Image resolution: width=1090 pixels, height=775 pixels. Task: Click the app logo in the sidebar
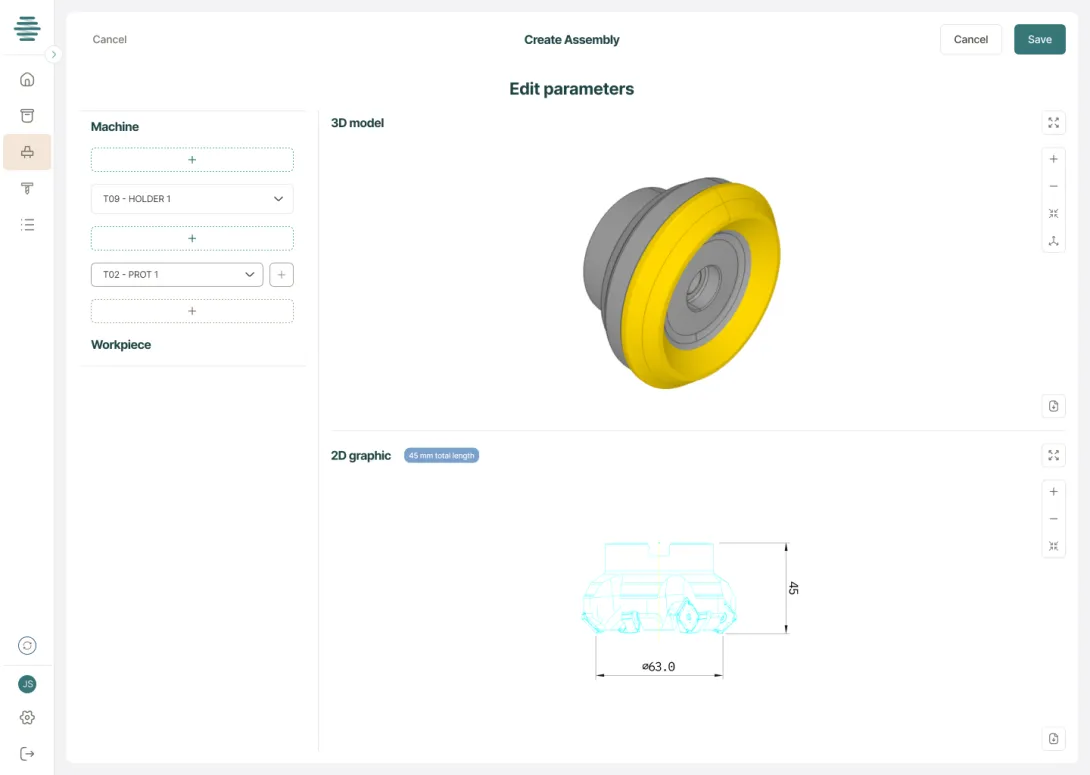27,28
